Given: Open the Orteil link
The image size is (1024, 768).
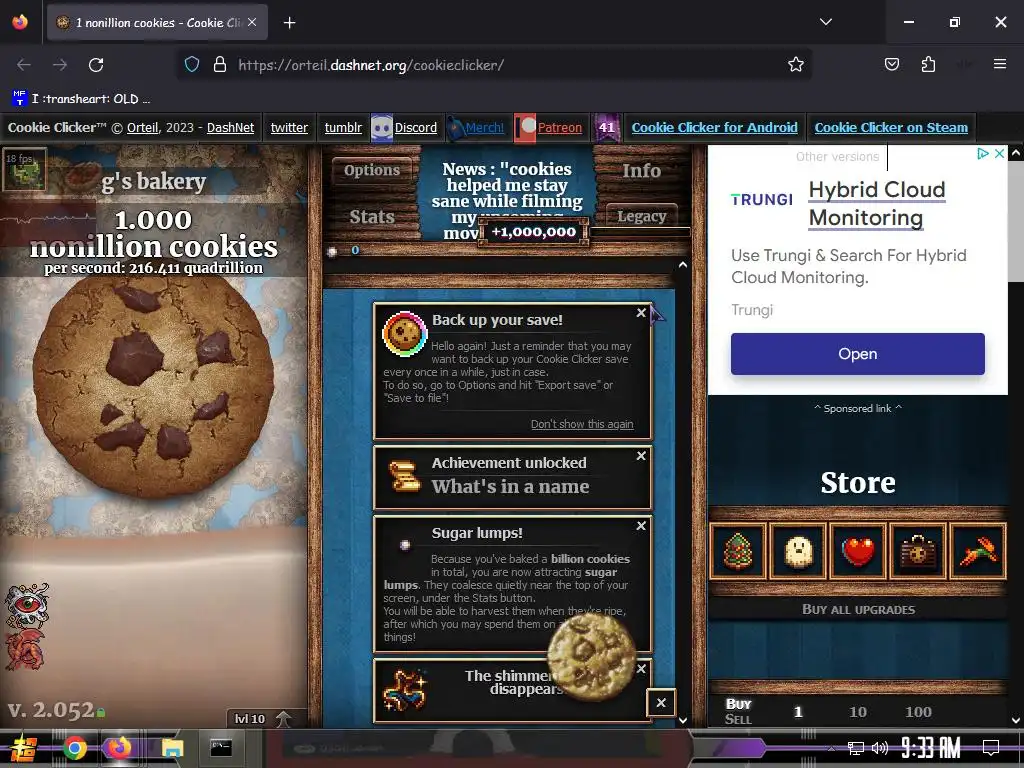Looking at the screenshot, I should tap(142, 127).
